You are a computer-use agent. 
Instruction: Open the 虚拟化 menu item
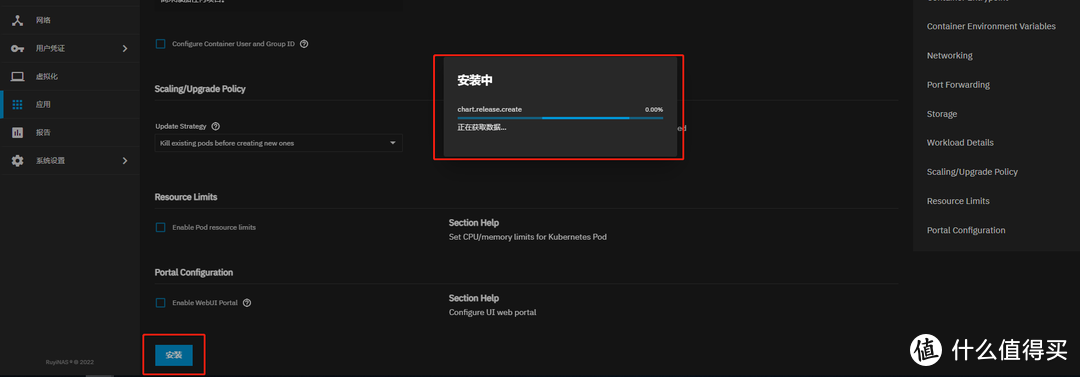69,77
